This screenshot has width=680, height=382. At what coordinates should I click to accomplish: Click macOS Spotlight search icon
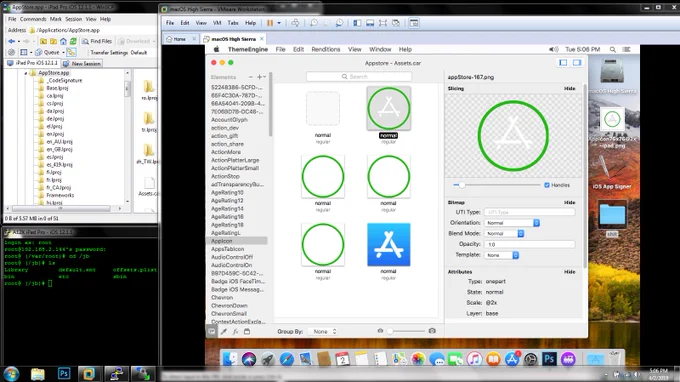click(612, 49)
